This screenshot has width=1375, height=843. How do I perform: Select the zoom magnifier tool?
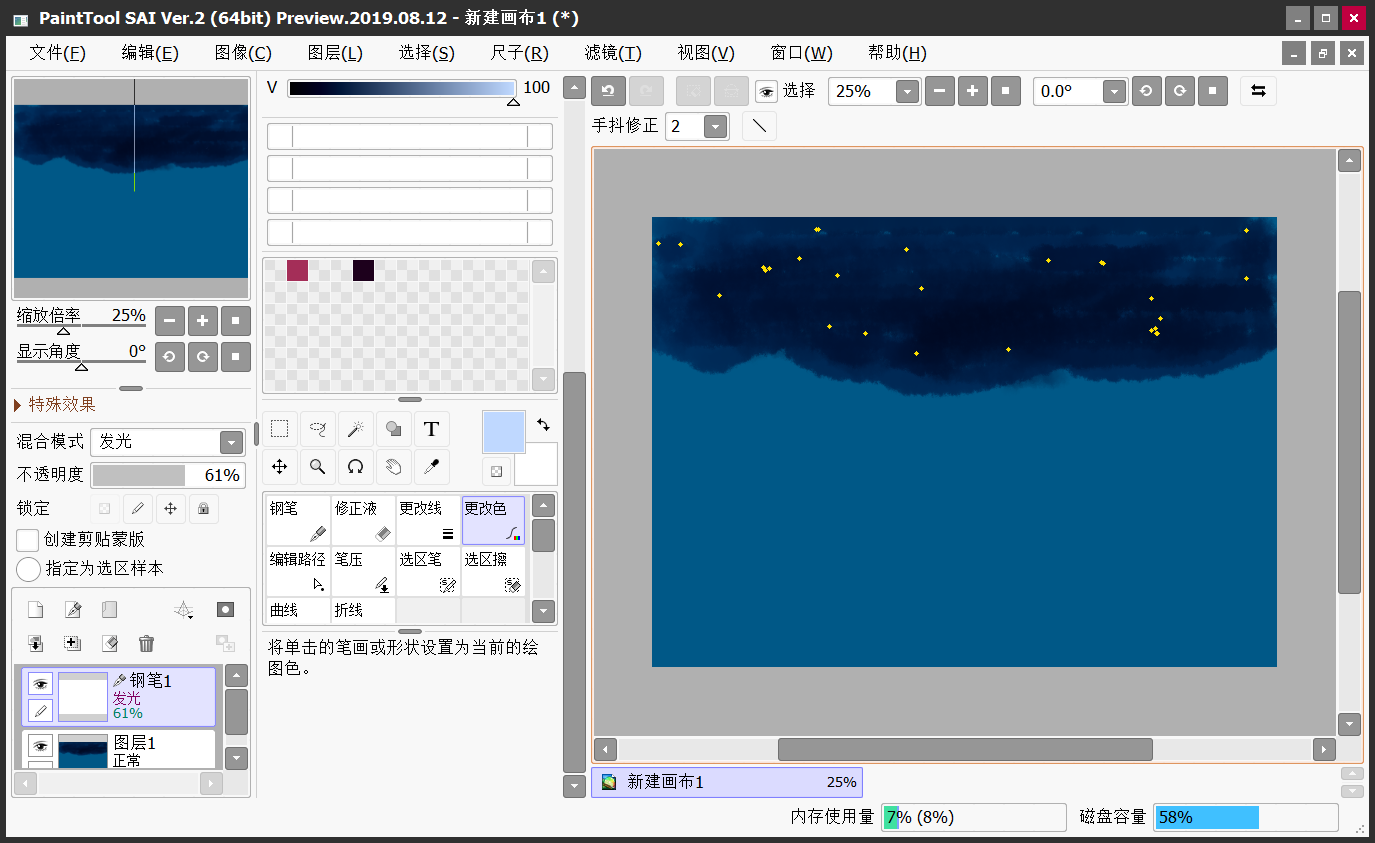click(x=318, y=467)
